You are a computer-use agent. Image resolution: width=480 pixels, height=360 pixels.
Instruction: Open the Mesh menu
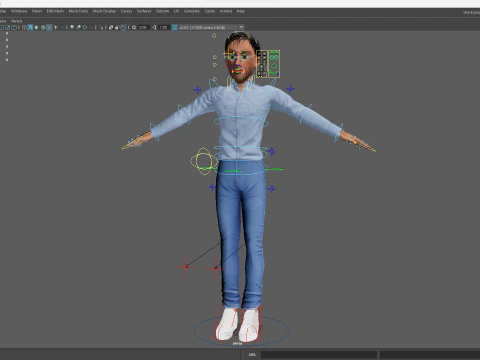(37, 11)
